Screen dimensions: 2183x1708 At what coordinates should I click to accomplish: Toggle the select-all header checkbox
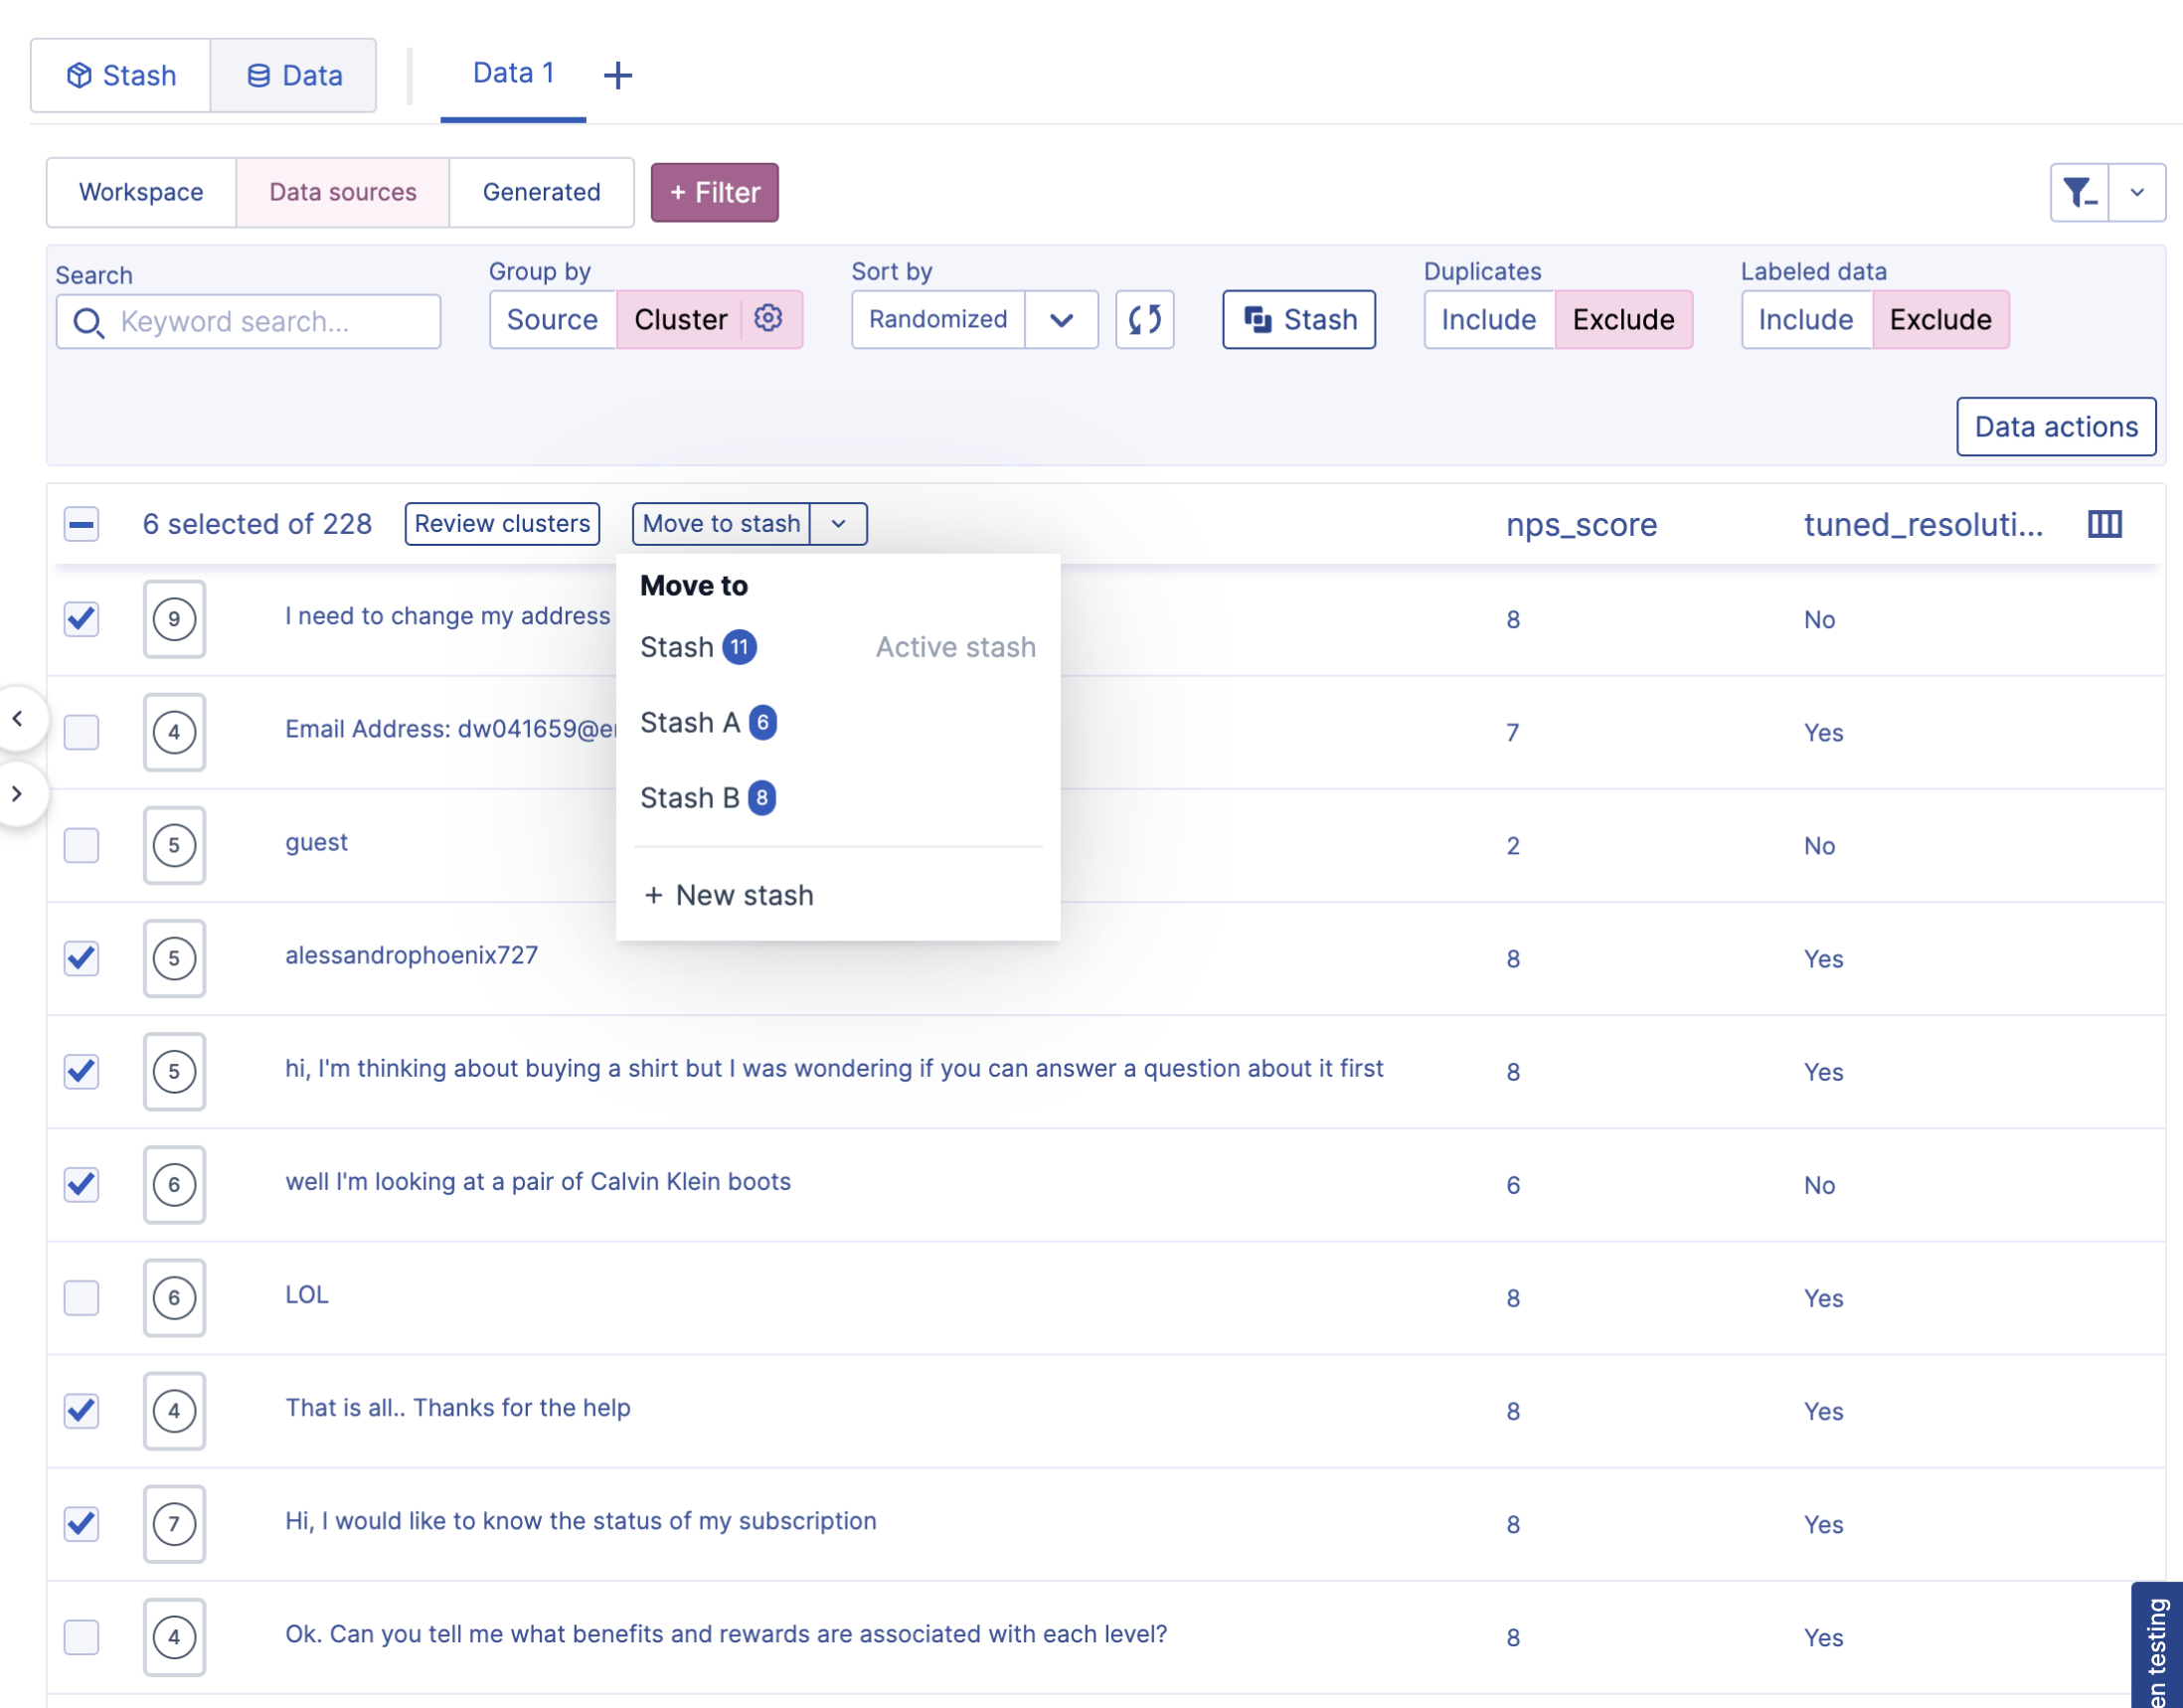(81, 524)
